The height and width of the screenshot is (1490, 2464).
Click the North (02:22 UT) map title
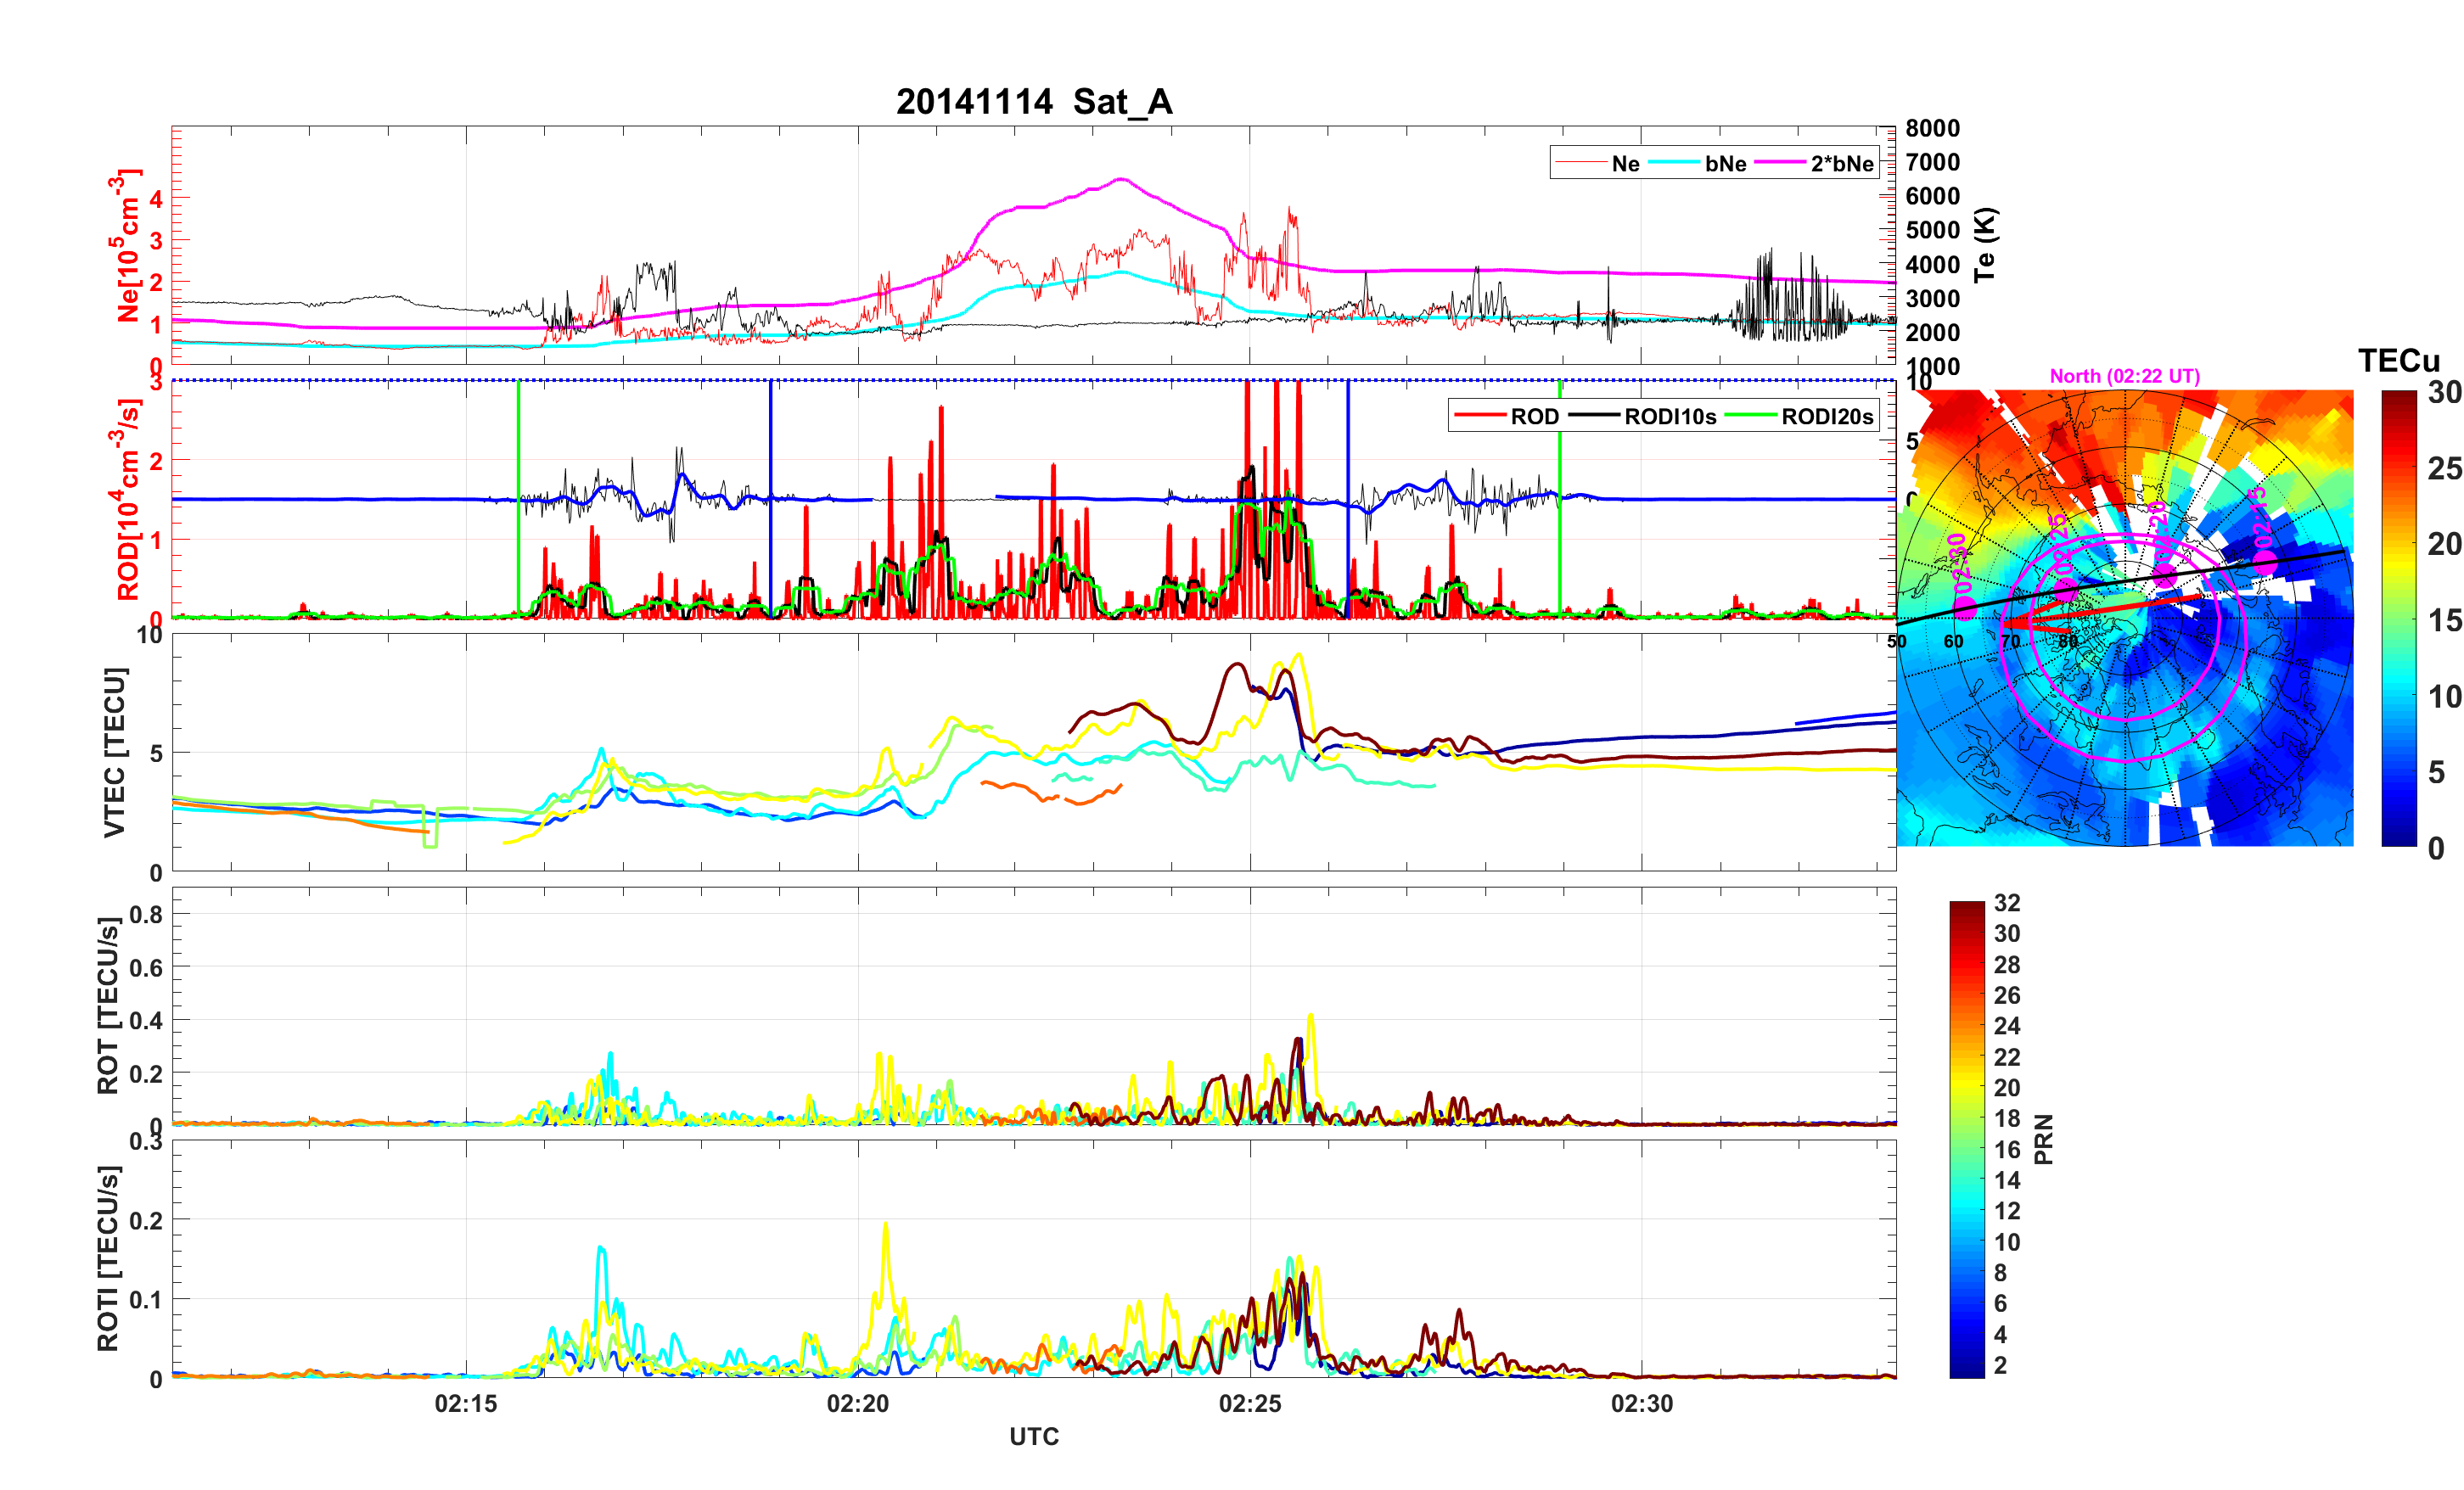pyautogui.click(x=2124, y=376)
